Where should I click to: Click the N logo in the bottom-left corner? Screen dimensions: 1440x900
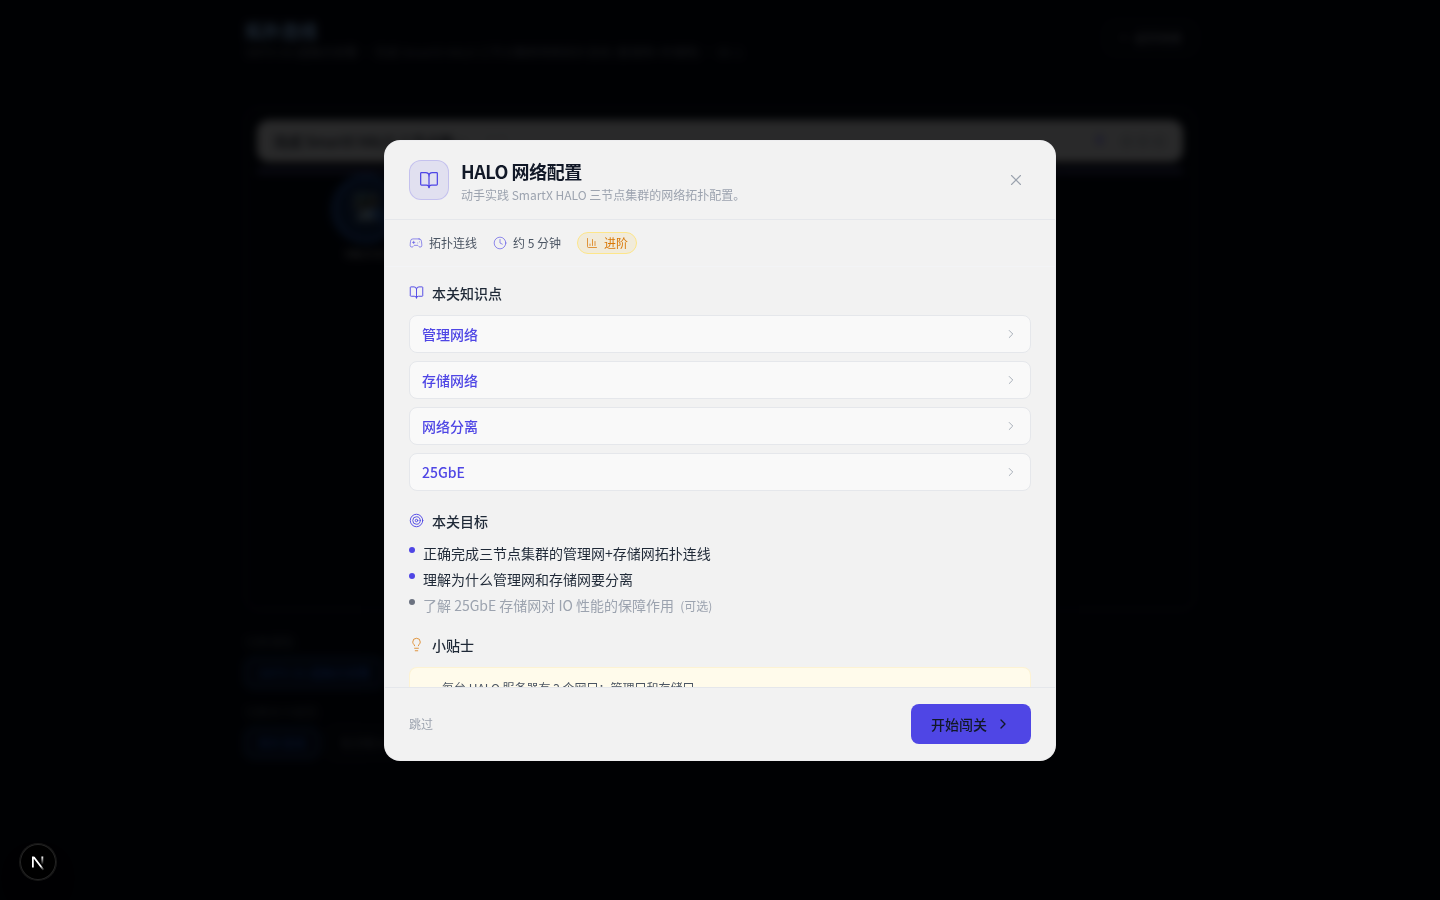click(x=37, y=861)
